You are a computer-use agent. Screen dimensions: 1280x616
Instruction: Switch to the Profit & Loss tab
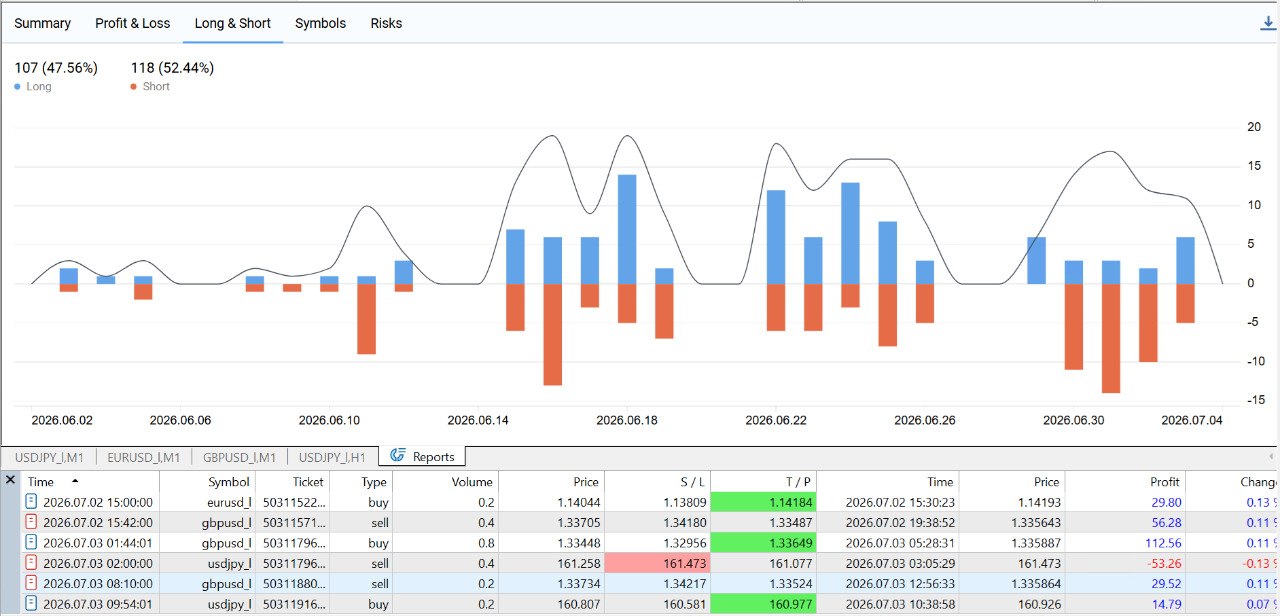(x=133, y=23)
